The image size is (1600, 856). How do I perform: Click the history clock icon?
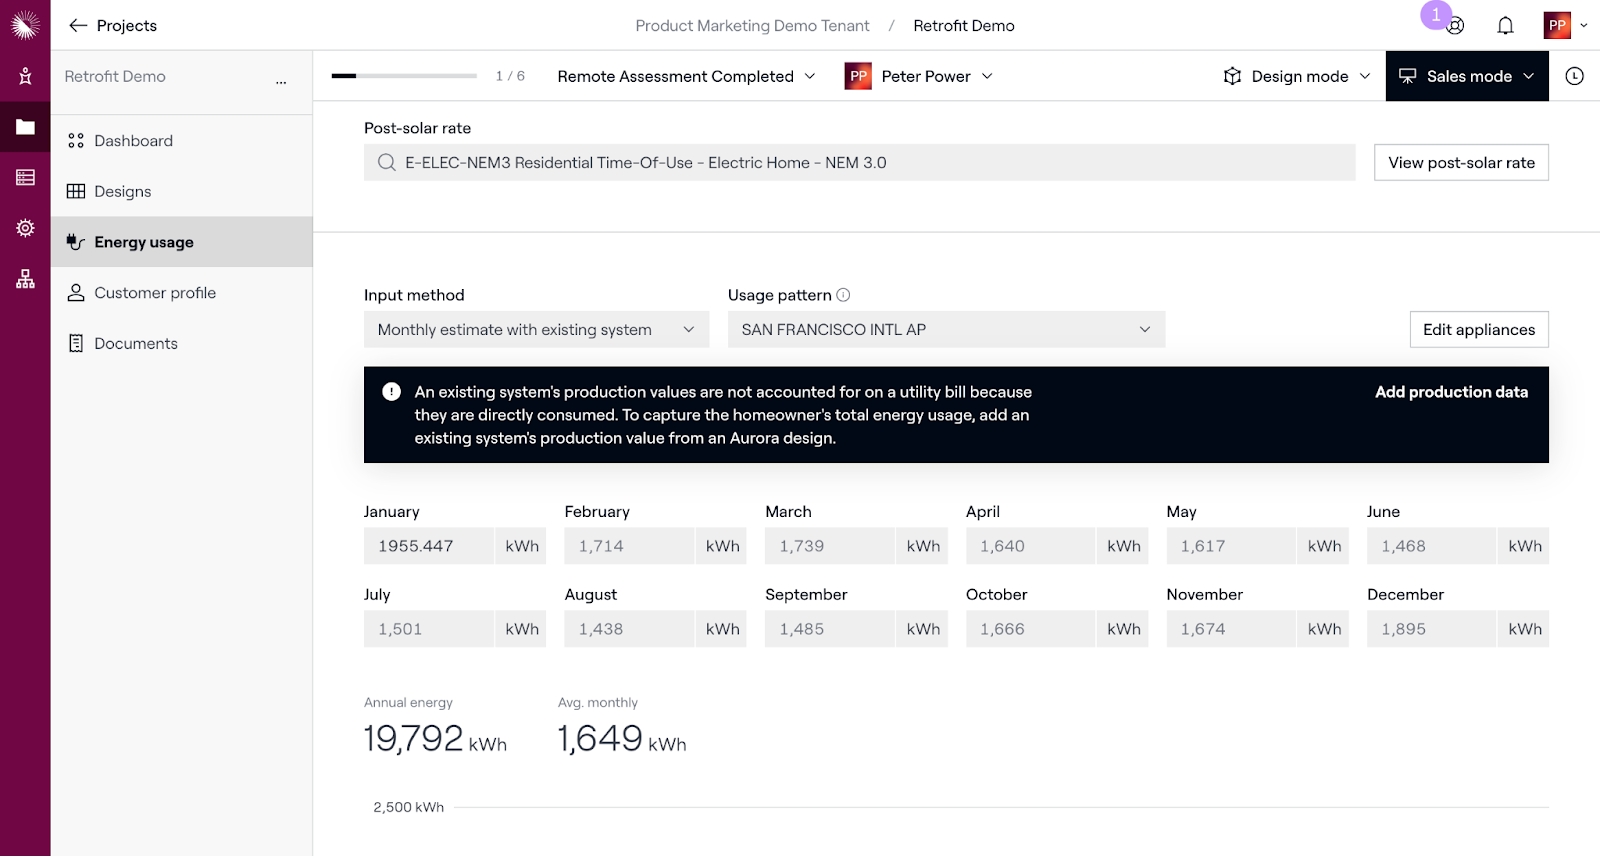pyautogui.click(x=1574, y=76)
